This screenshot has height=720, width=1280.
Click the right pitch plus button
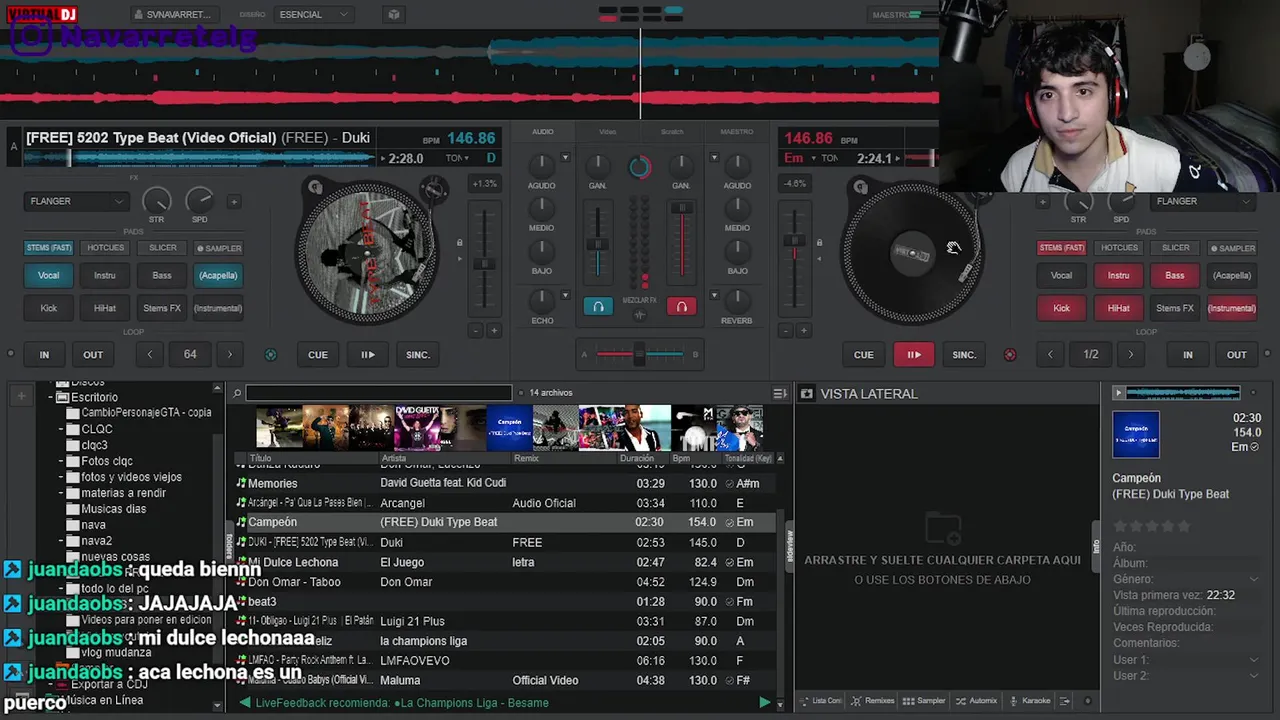click(805, 330)
